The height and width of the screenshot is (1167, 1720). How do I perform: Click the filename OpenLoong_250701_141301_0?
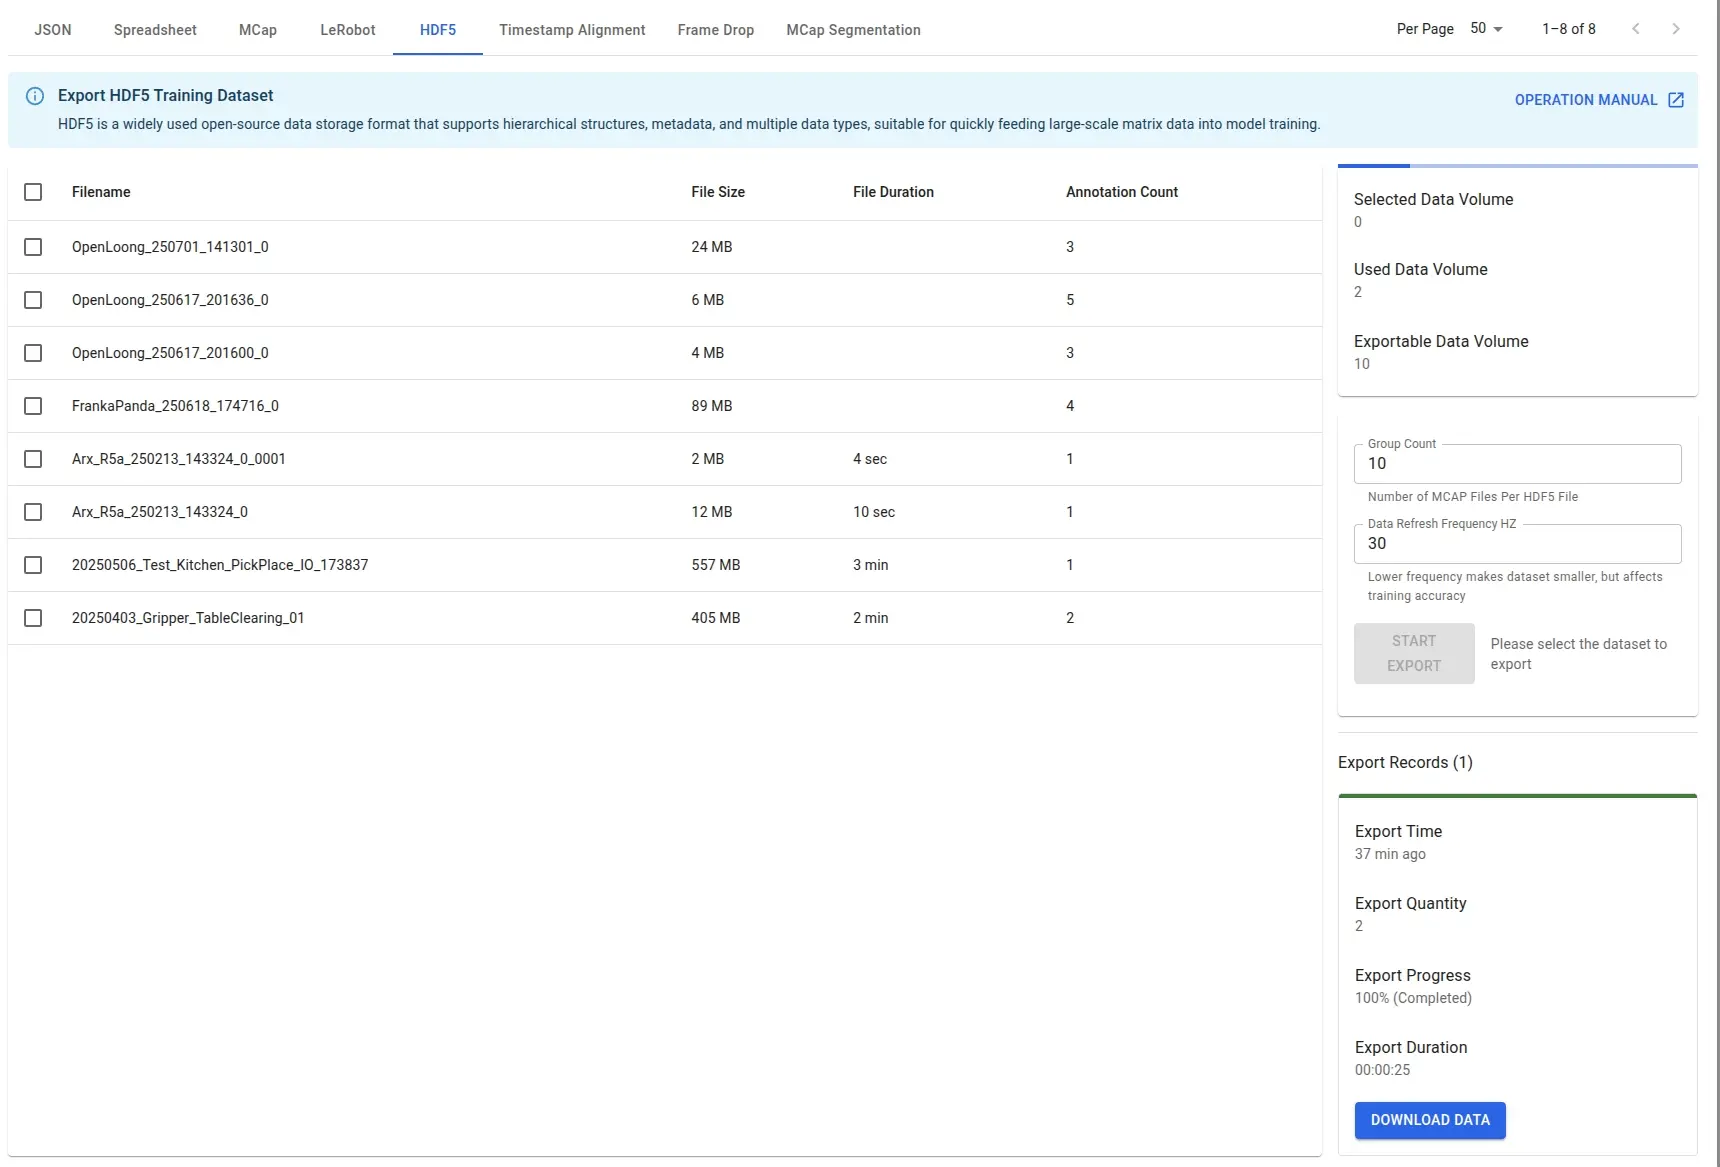click(x=170, y=247)
